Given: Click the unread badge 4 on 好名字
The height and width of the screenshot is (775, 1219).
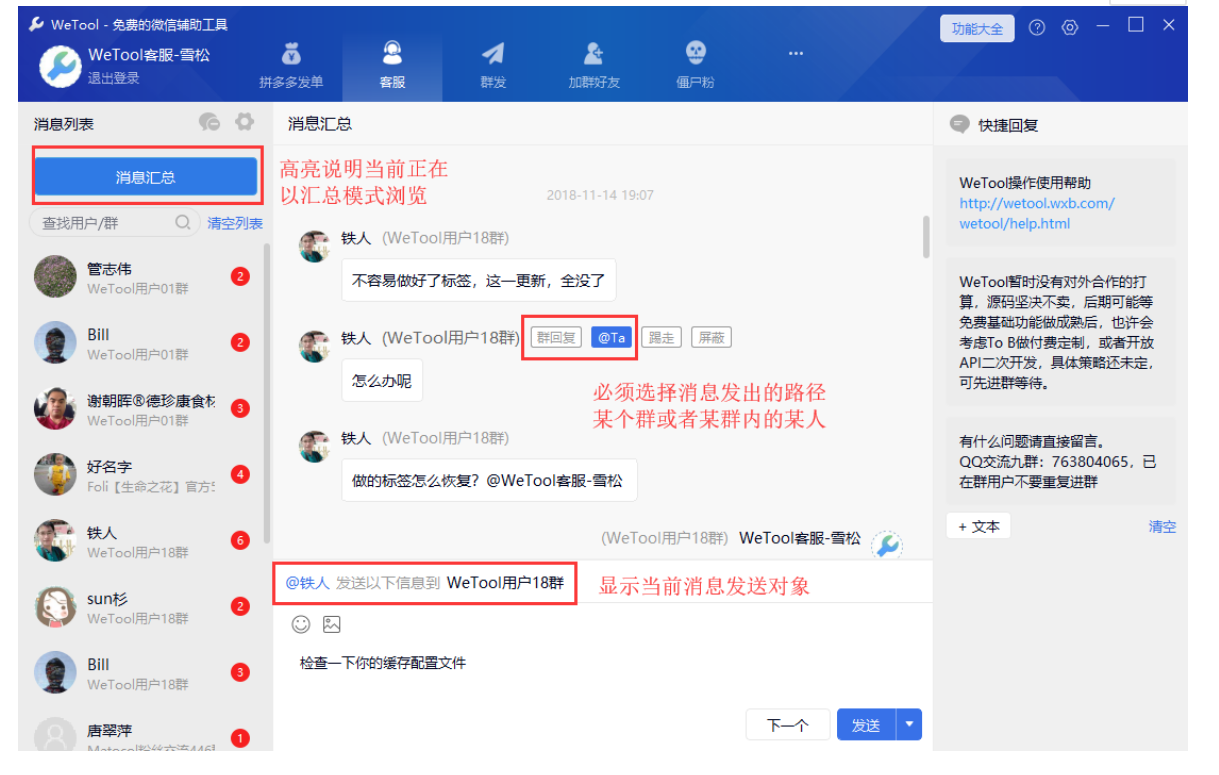Looking at the screenshot, I should [x=240, y=475].
